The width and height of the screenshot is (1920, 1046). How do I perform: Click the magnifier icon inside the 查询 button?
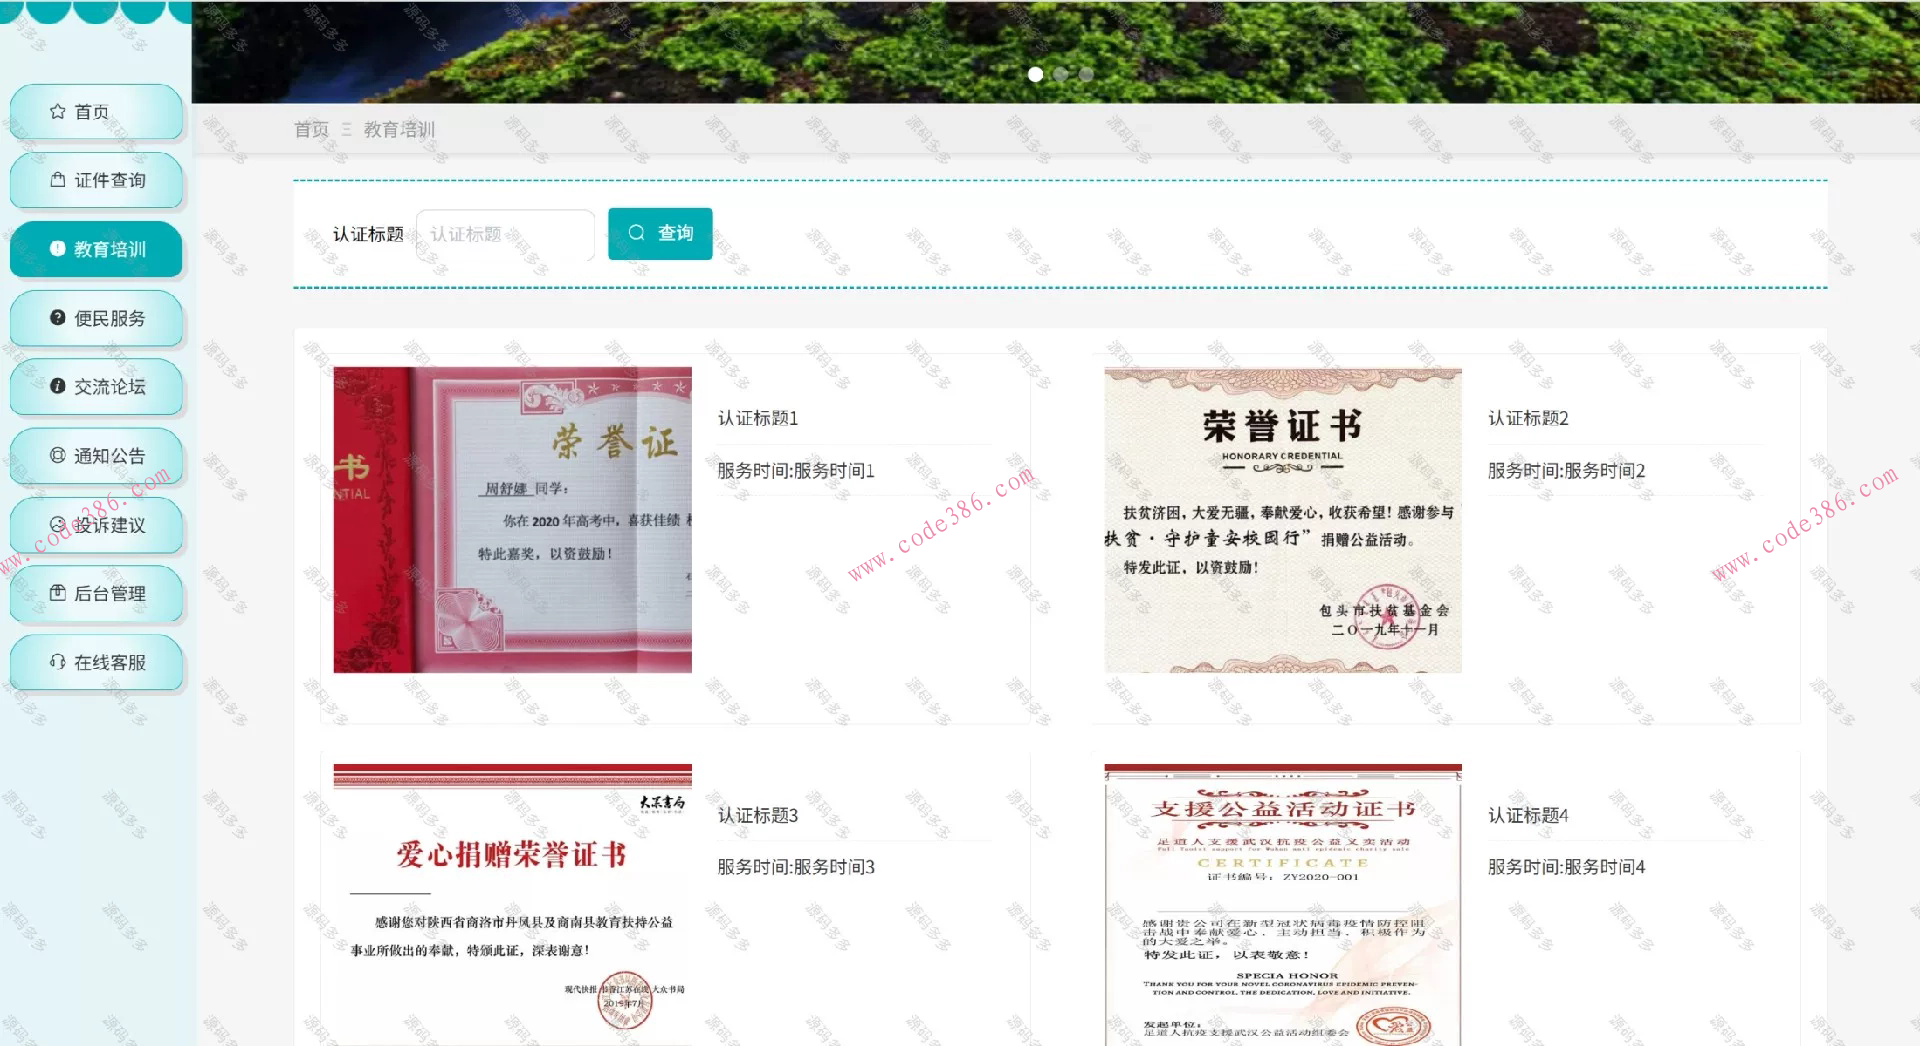pyautogui.click(x=637, y=233)
